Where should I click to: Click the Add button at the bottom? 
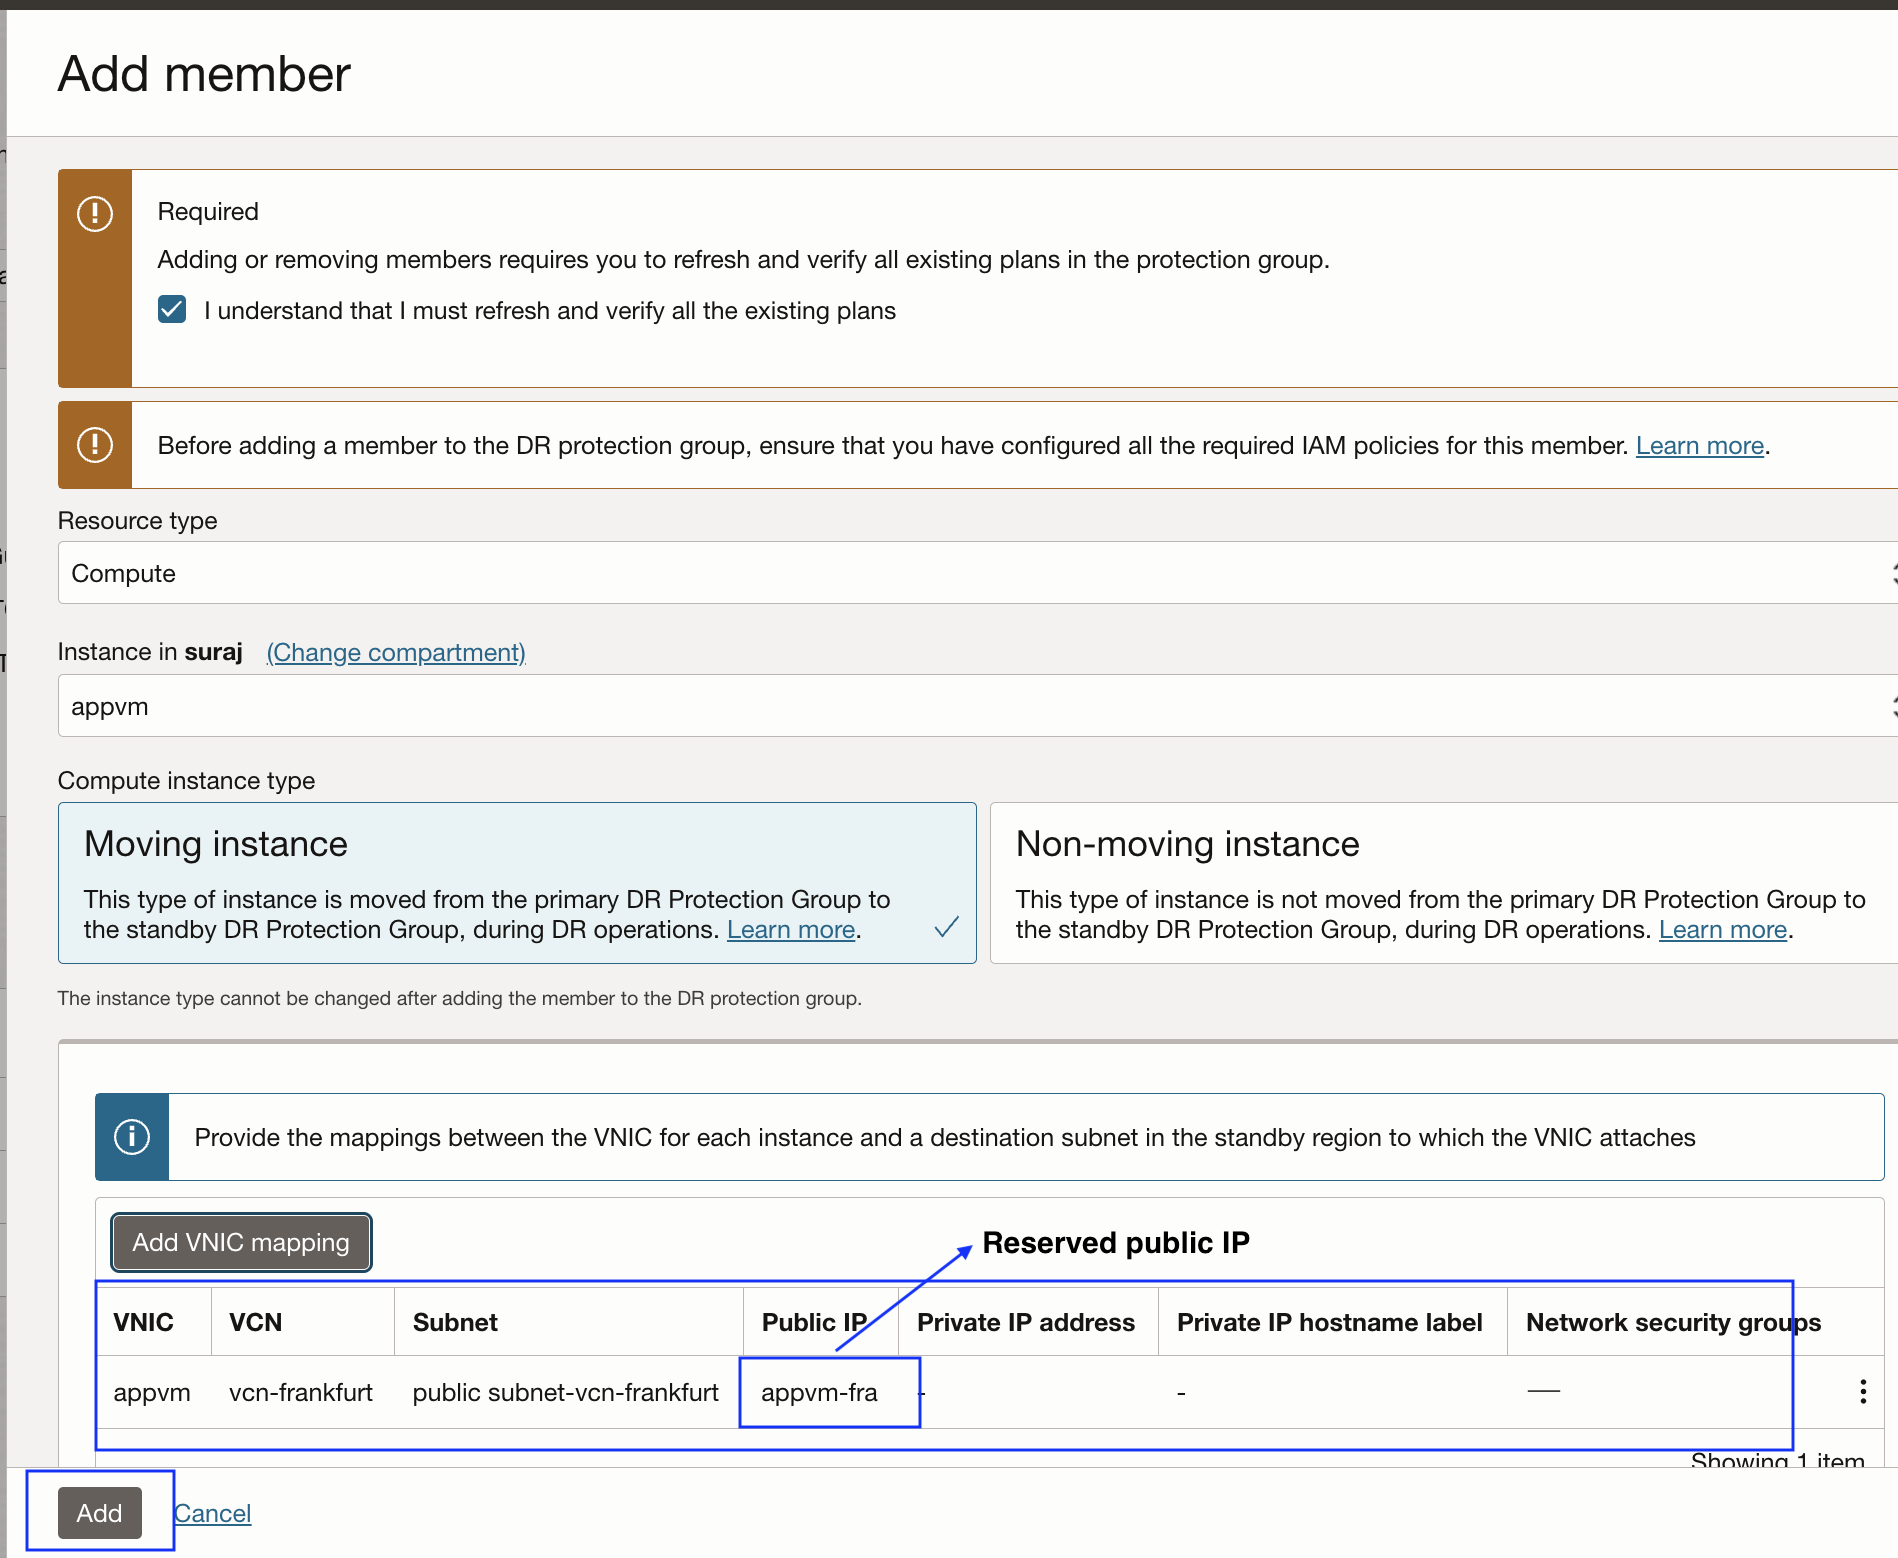point(99,1513)
